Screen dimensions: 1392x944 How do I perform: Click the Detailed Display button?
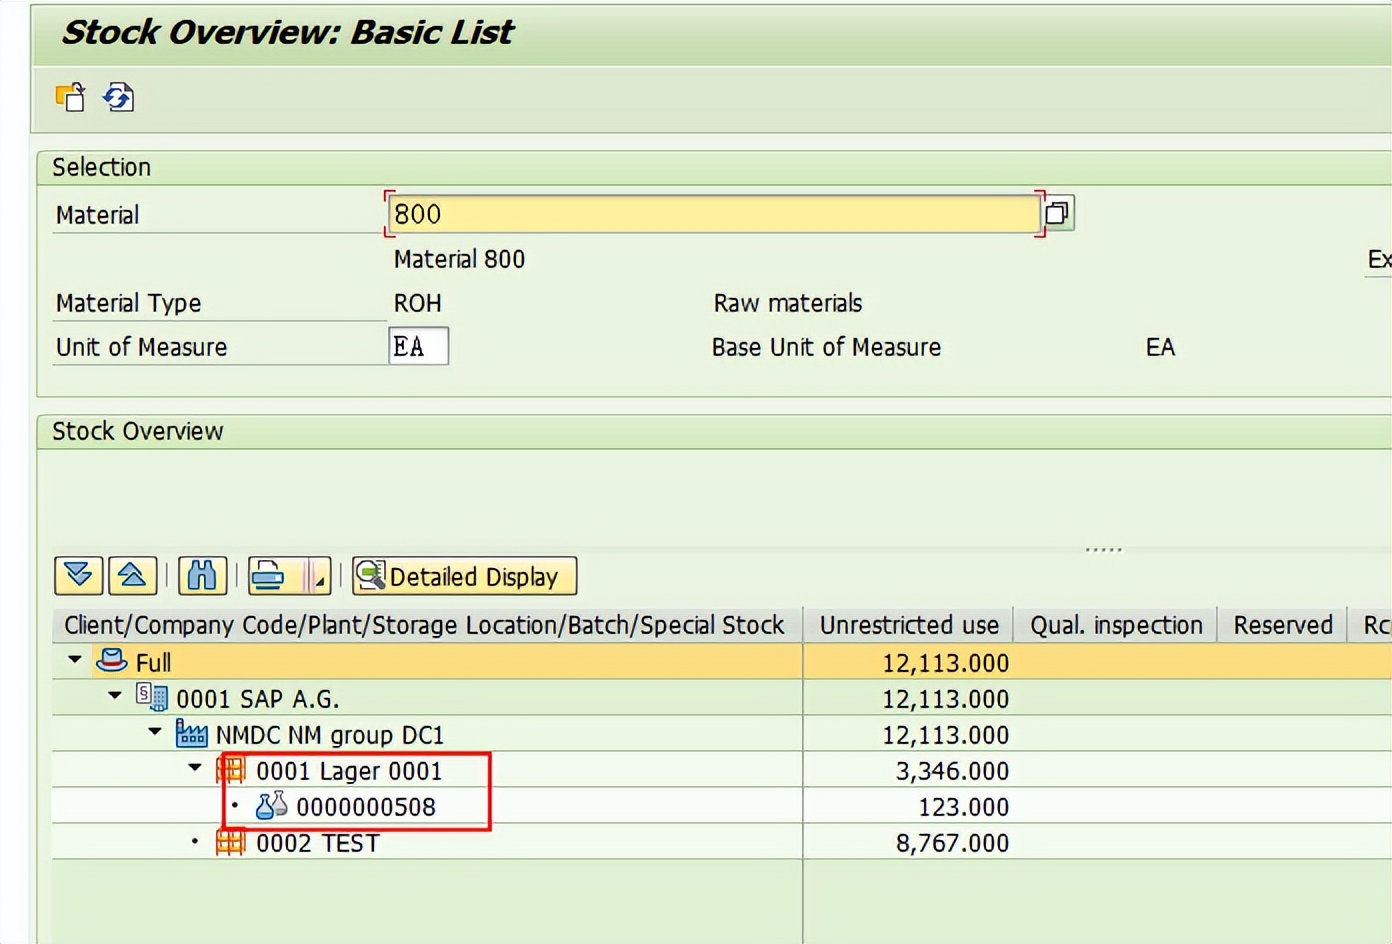pos(465,576)
